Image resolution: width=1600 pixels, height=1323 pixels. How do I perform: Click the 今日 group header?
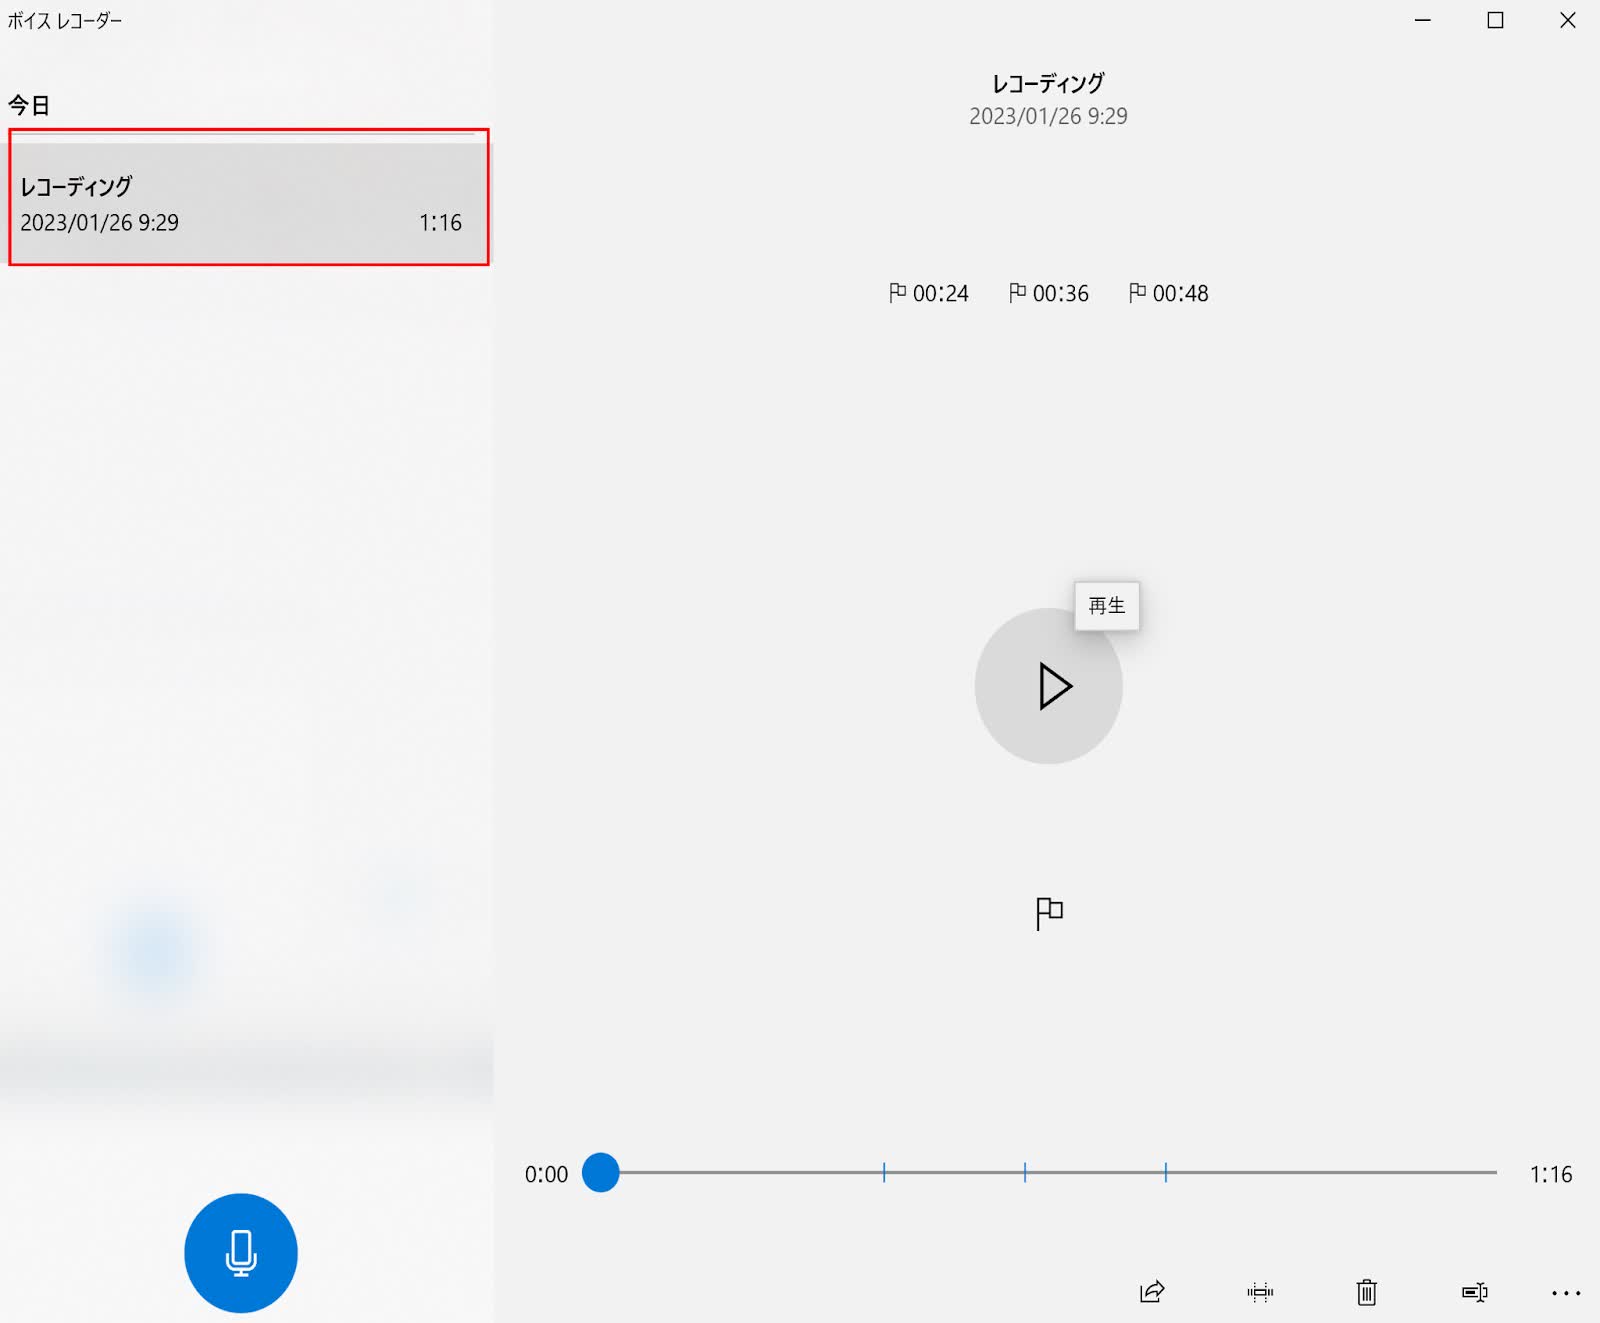(x=29, y=105)
